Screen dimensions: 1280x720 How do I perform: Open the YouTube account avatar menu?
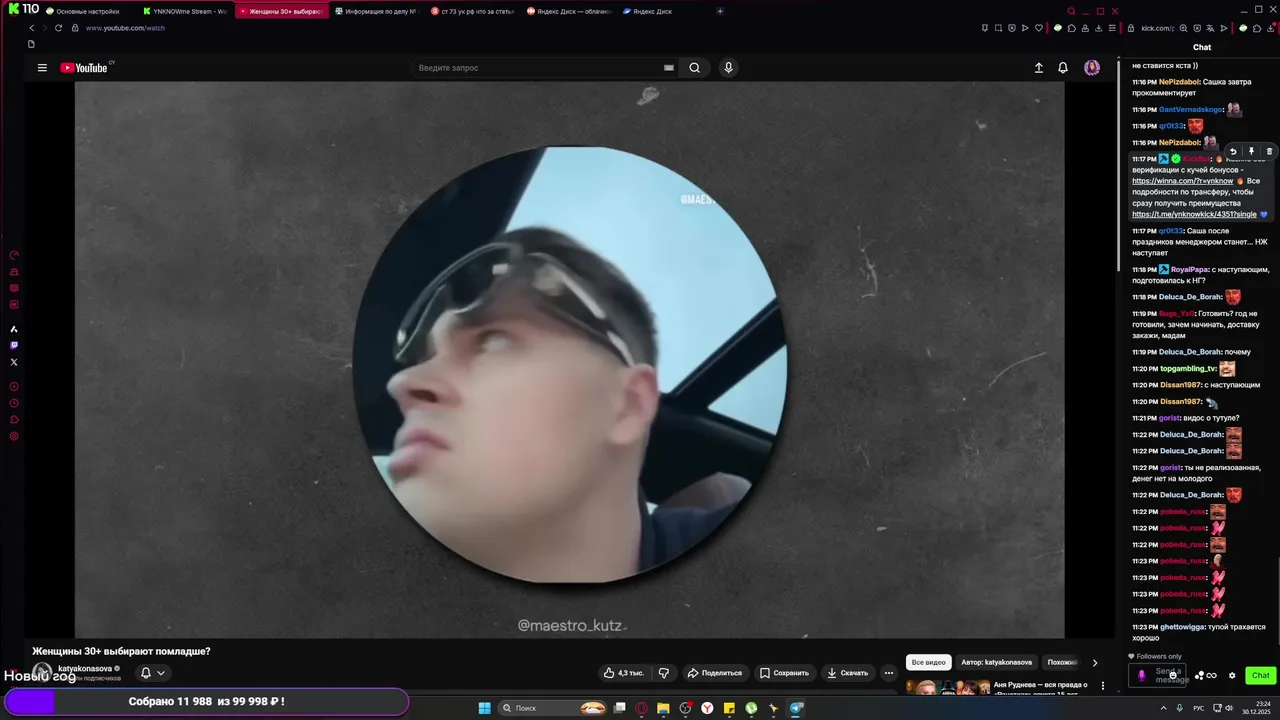pos(1092,68)
